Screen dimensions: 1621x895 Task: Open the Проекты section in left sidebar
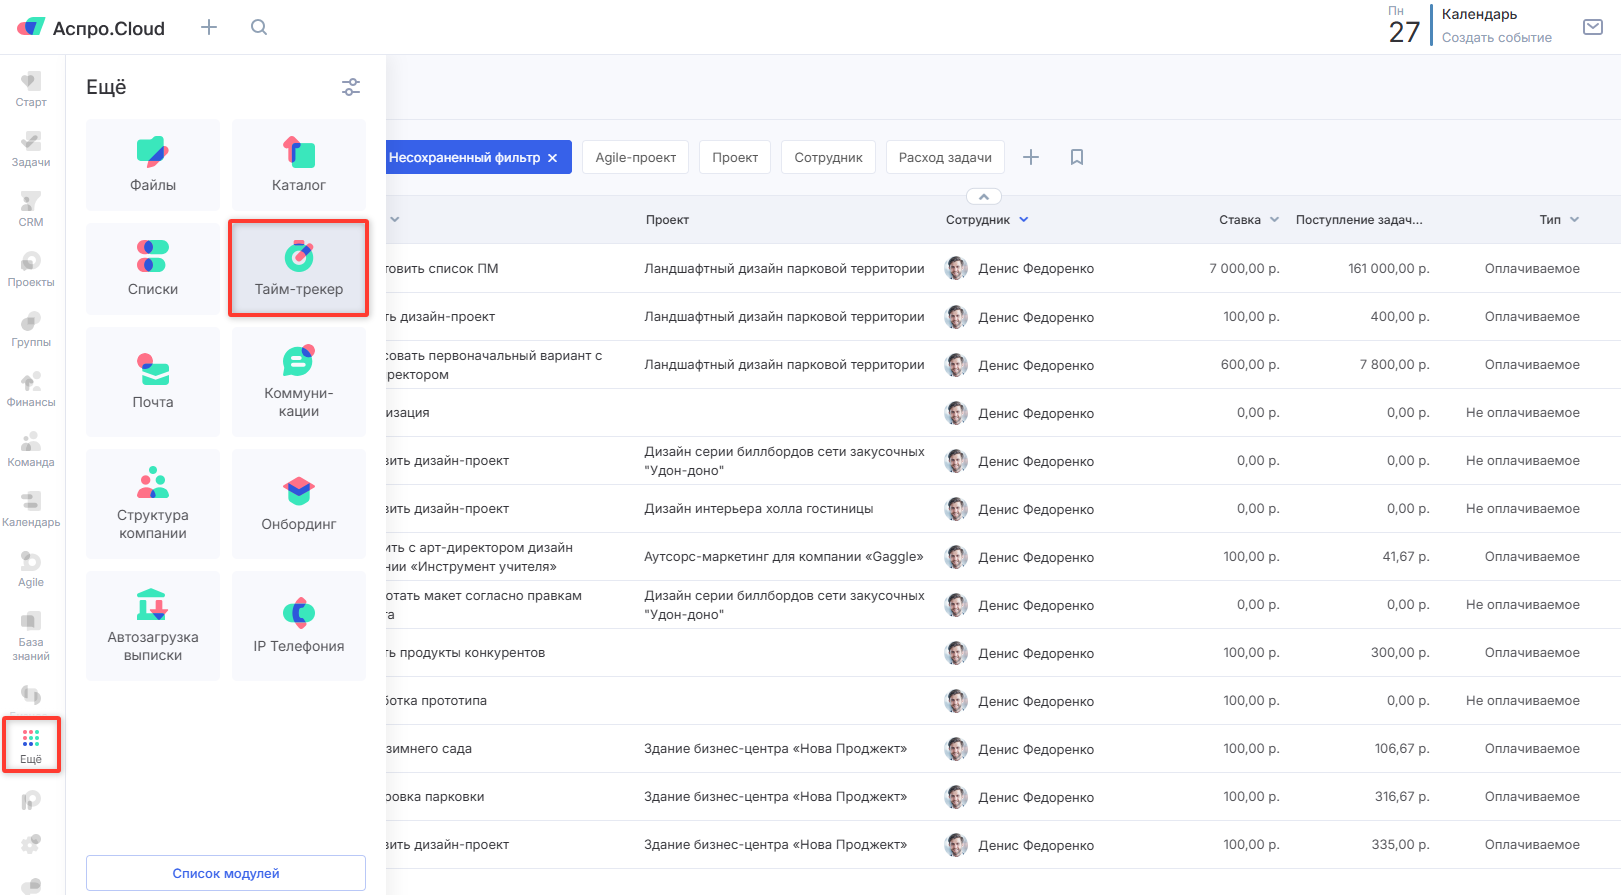point(31,270)
